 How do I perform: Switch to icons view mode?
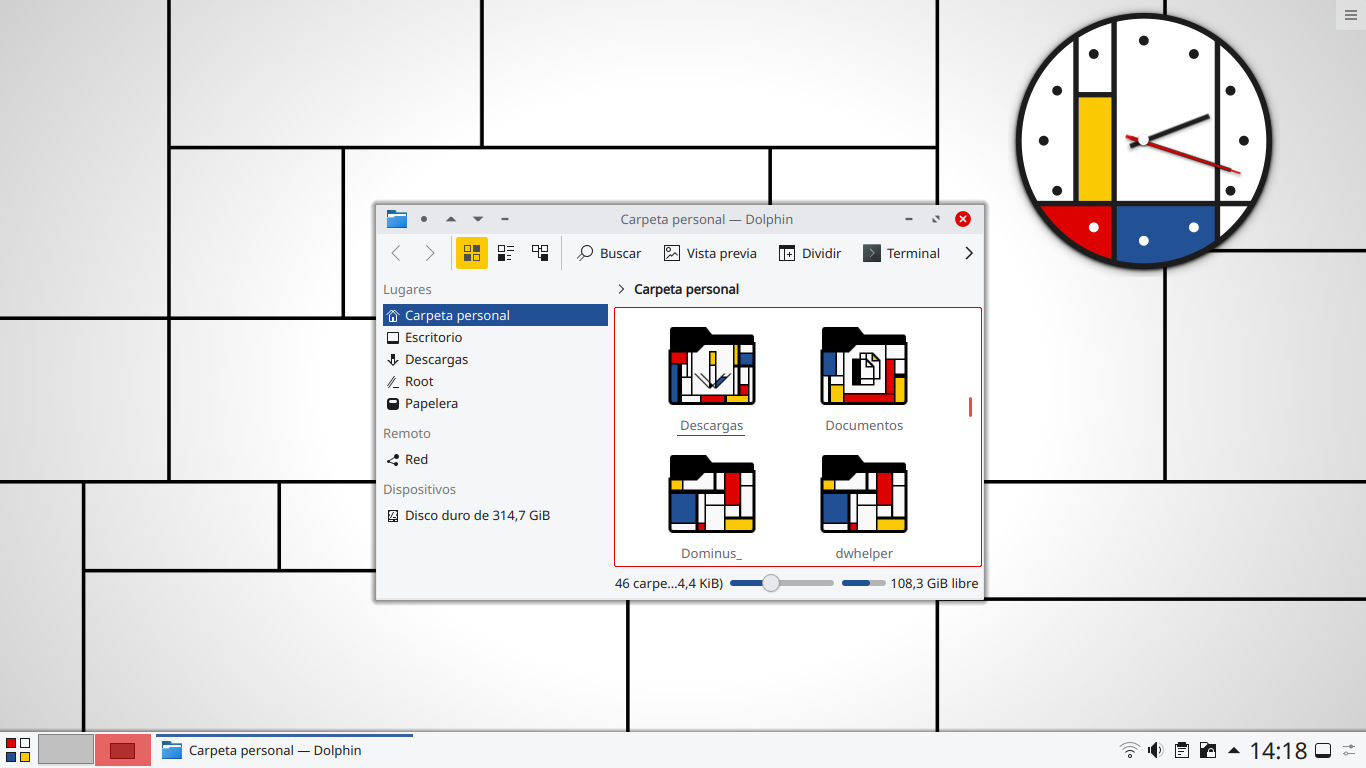pyautogui.click(x=472, y=253)
